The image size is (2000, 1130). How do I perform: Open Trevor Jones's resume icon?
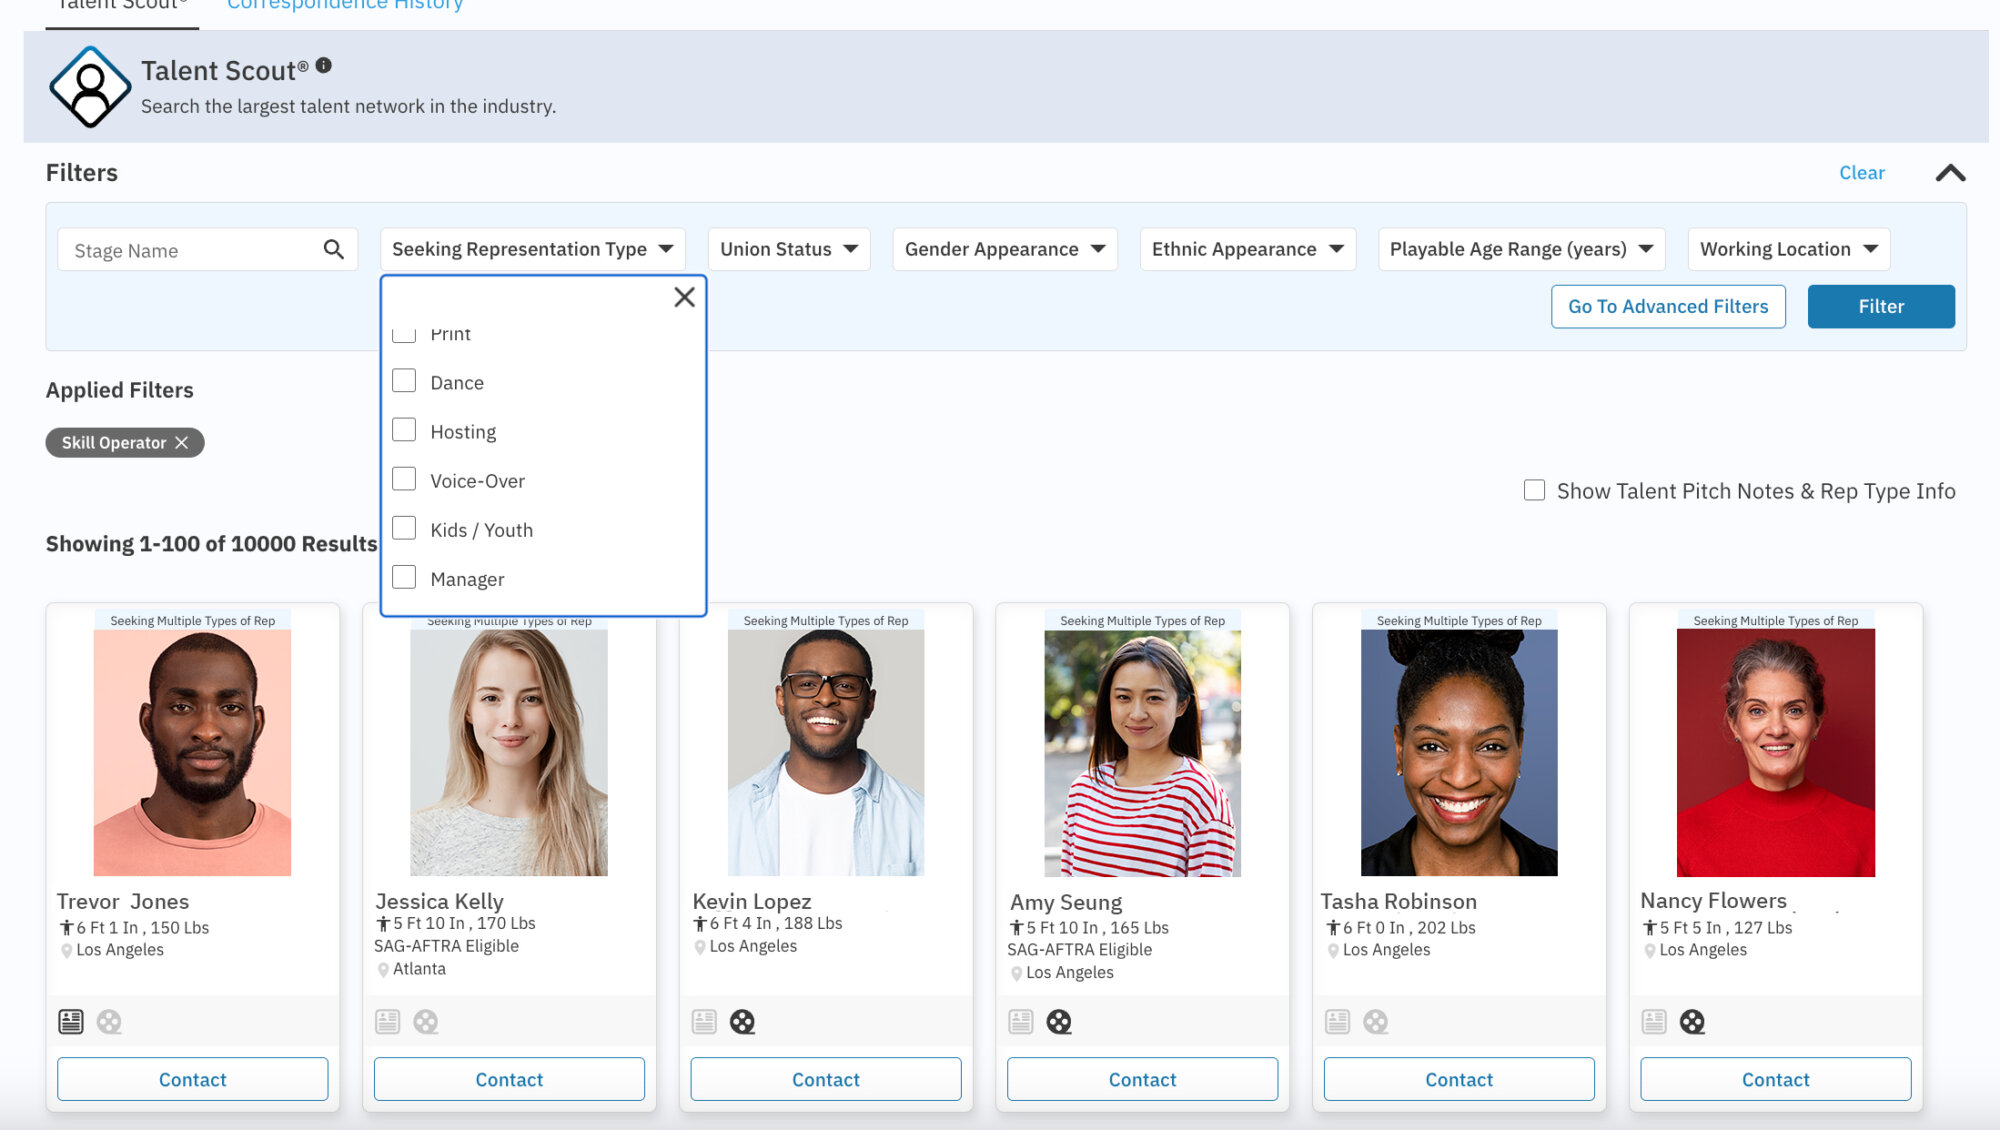pos(71,1021)
